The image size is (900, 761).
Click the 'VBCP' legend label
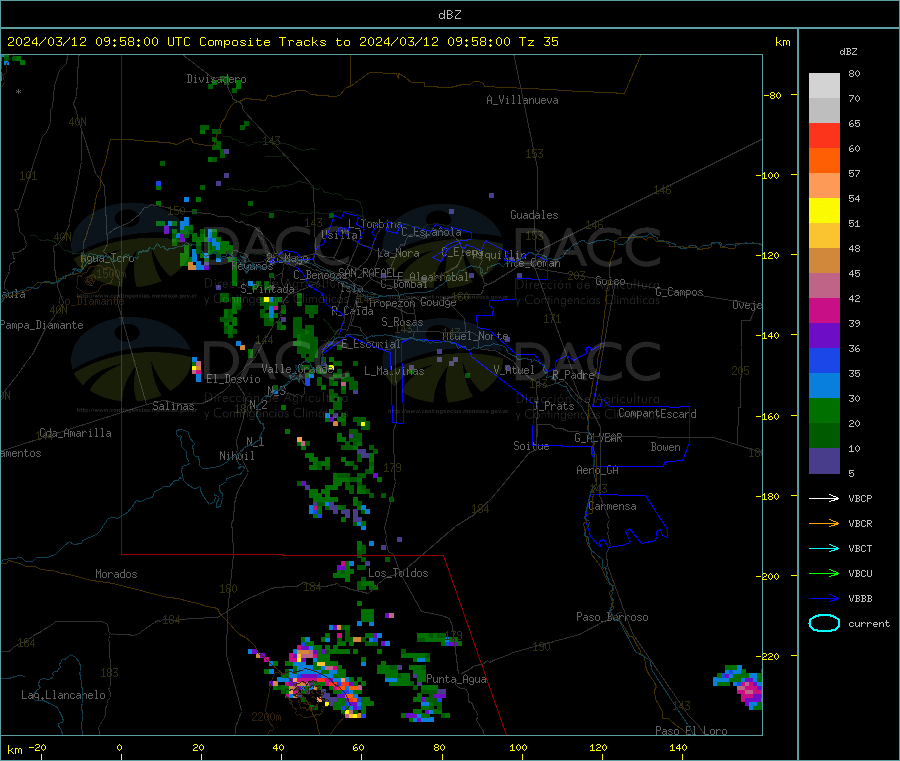point(860,499)
